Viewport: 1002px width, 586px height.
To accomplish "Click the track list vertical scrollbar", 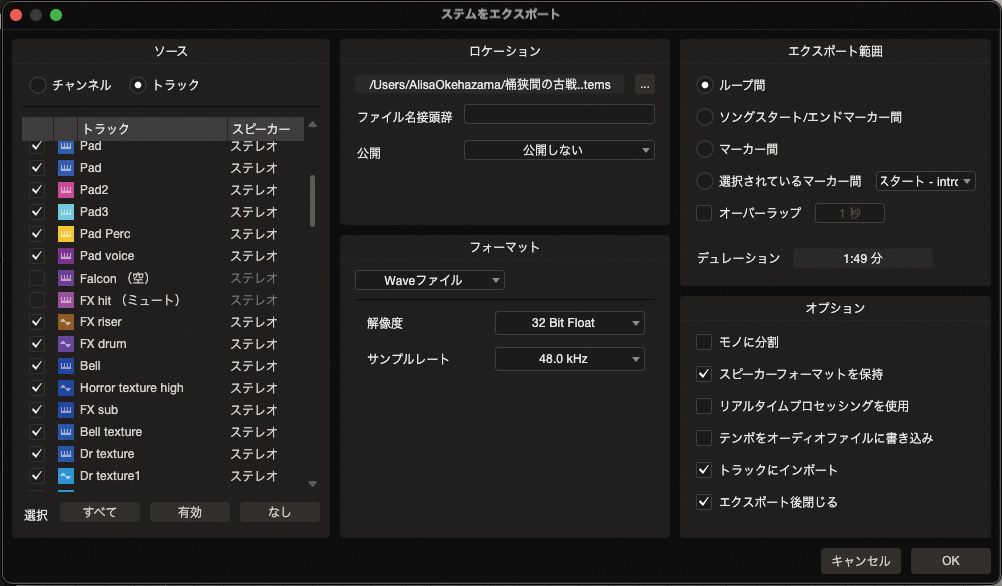I will 312,201.
